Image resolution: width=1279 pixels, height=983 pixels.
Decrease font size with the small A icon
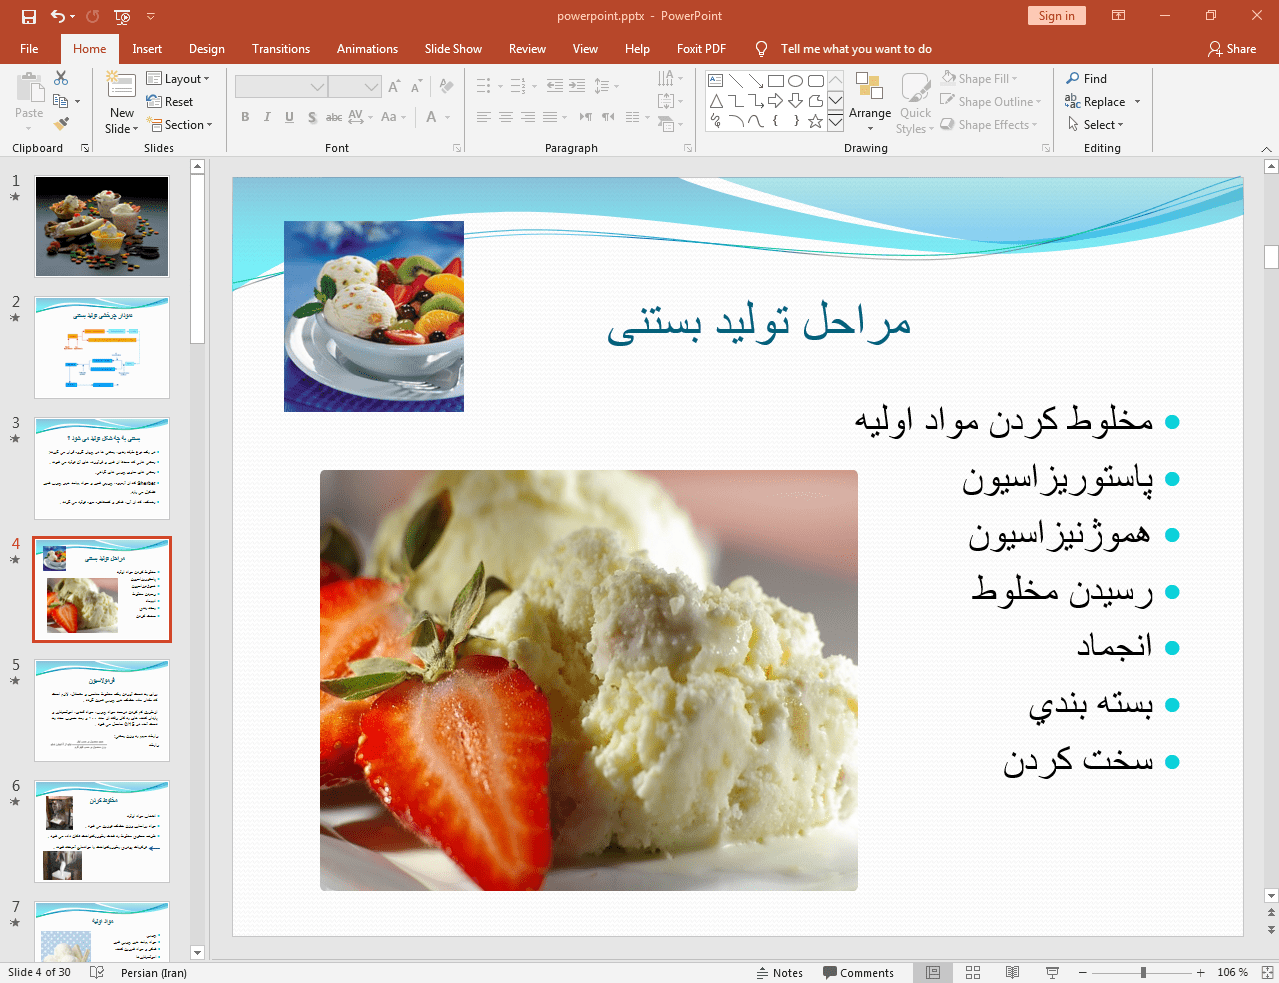click(416, 87)
